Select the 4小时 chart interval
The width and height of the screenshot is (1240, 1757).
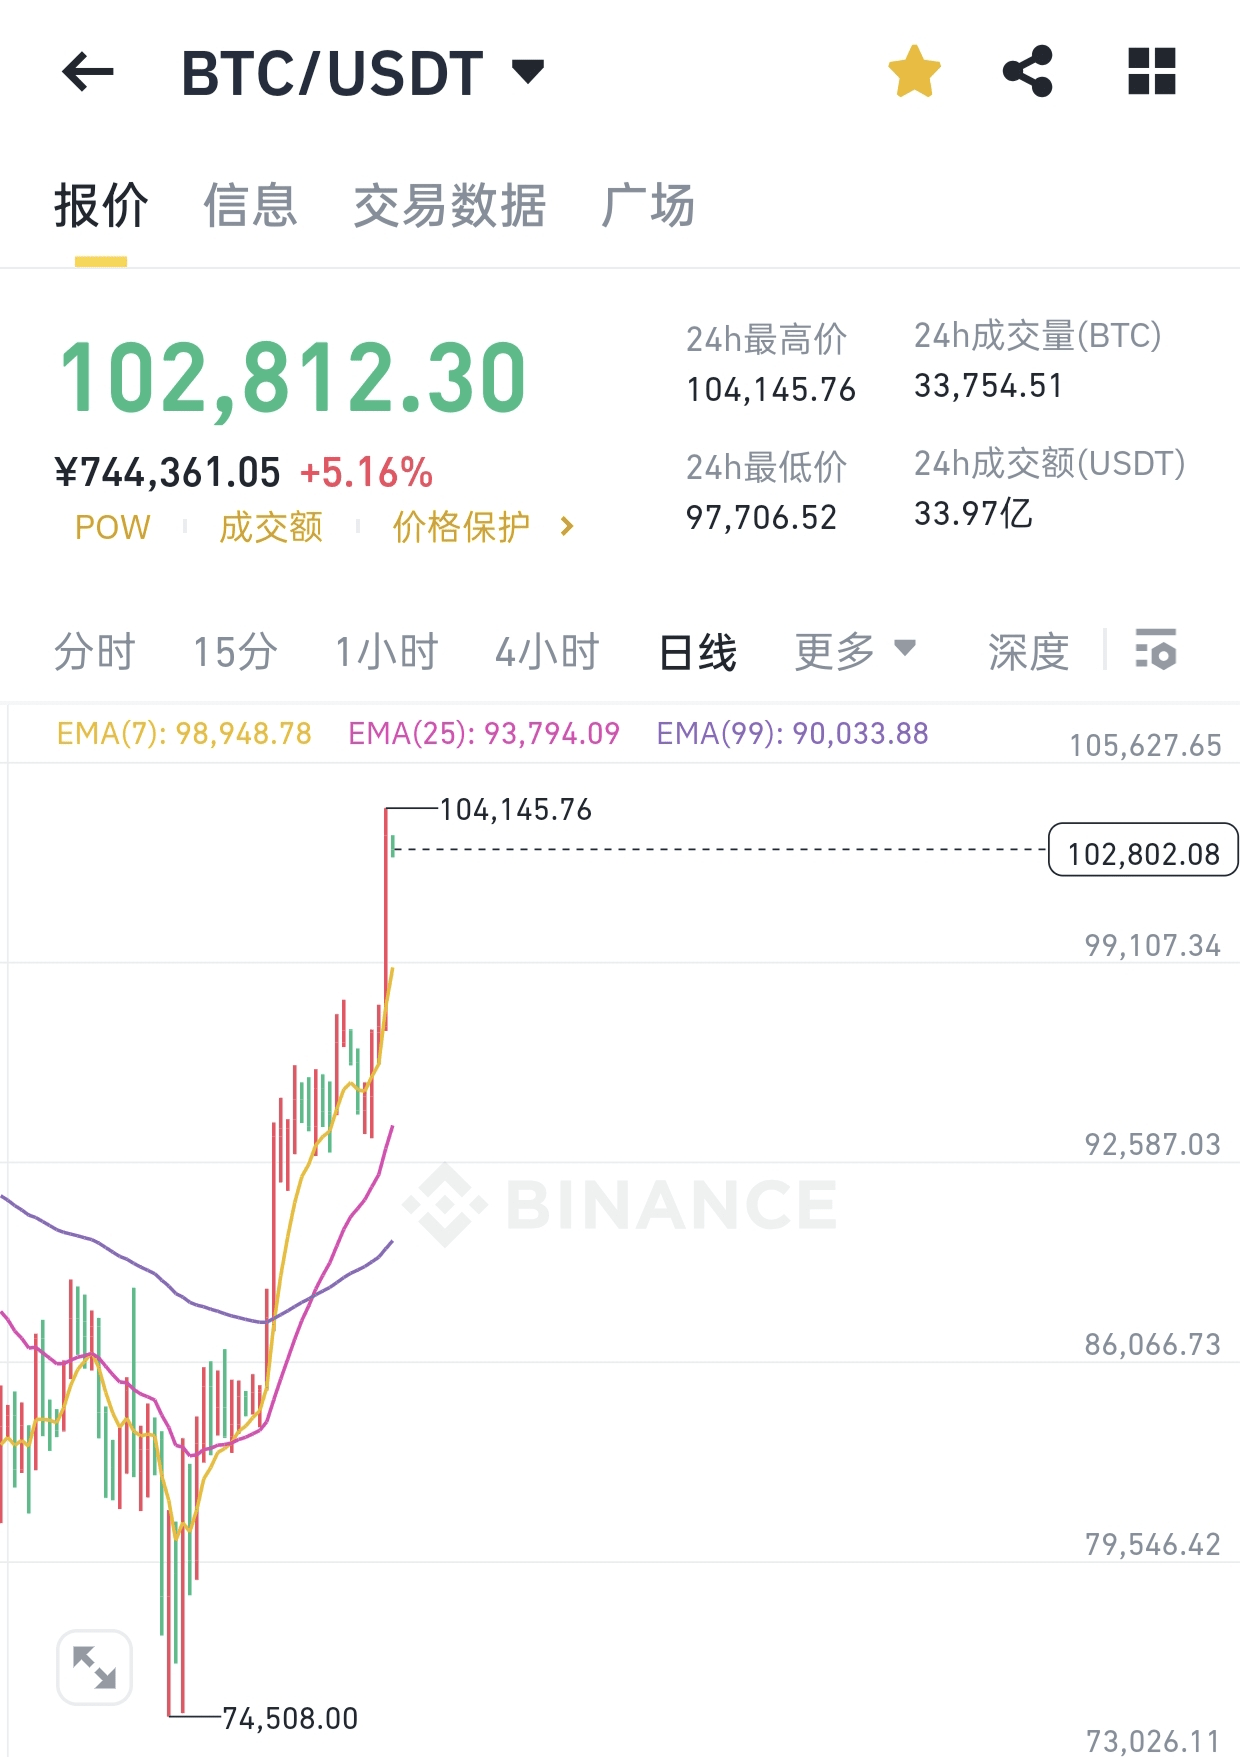(547, 652)
